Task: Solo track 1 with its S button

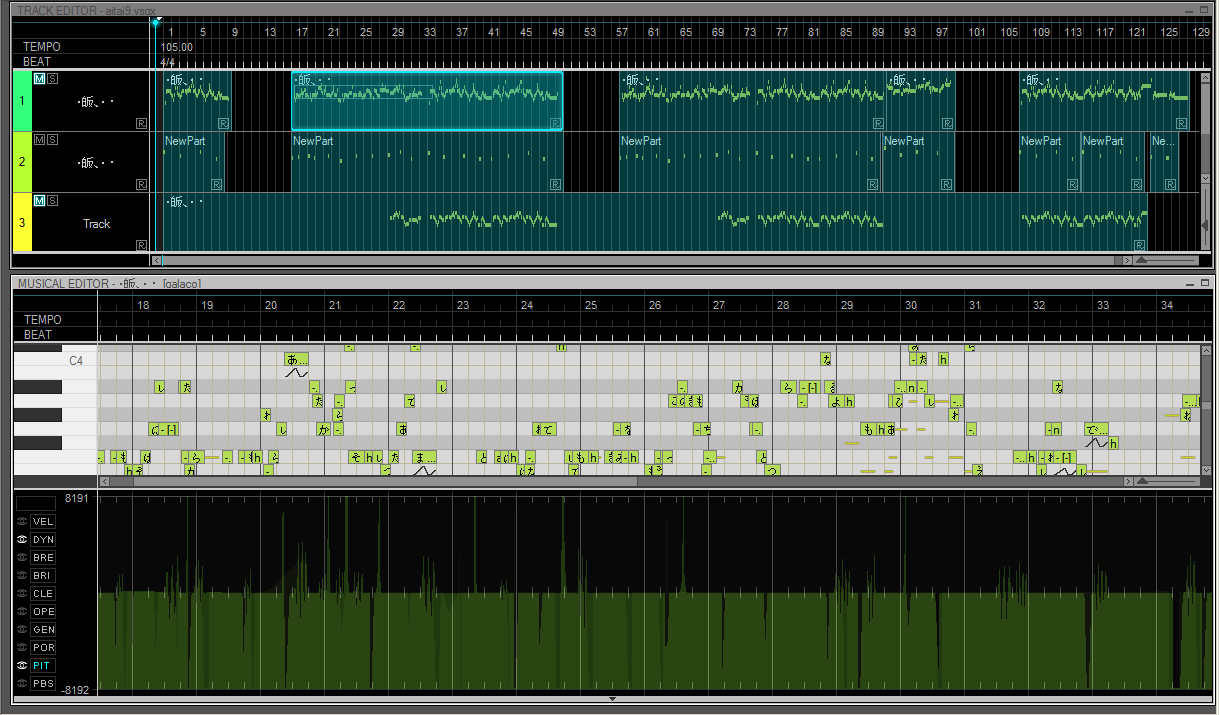Action: coord(52,78)
